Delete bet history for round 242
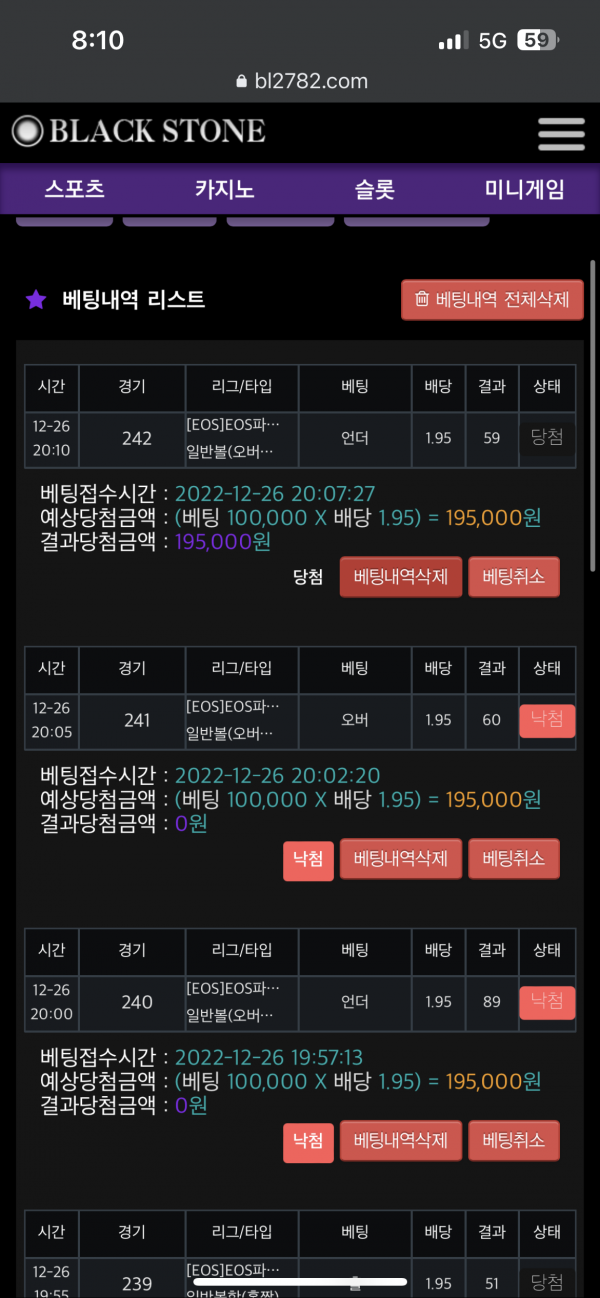The width and height of the screenshot is (600, 1298). click(x=400, y=577)
